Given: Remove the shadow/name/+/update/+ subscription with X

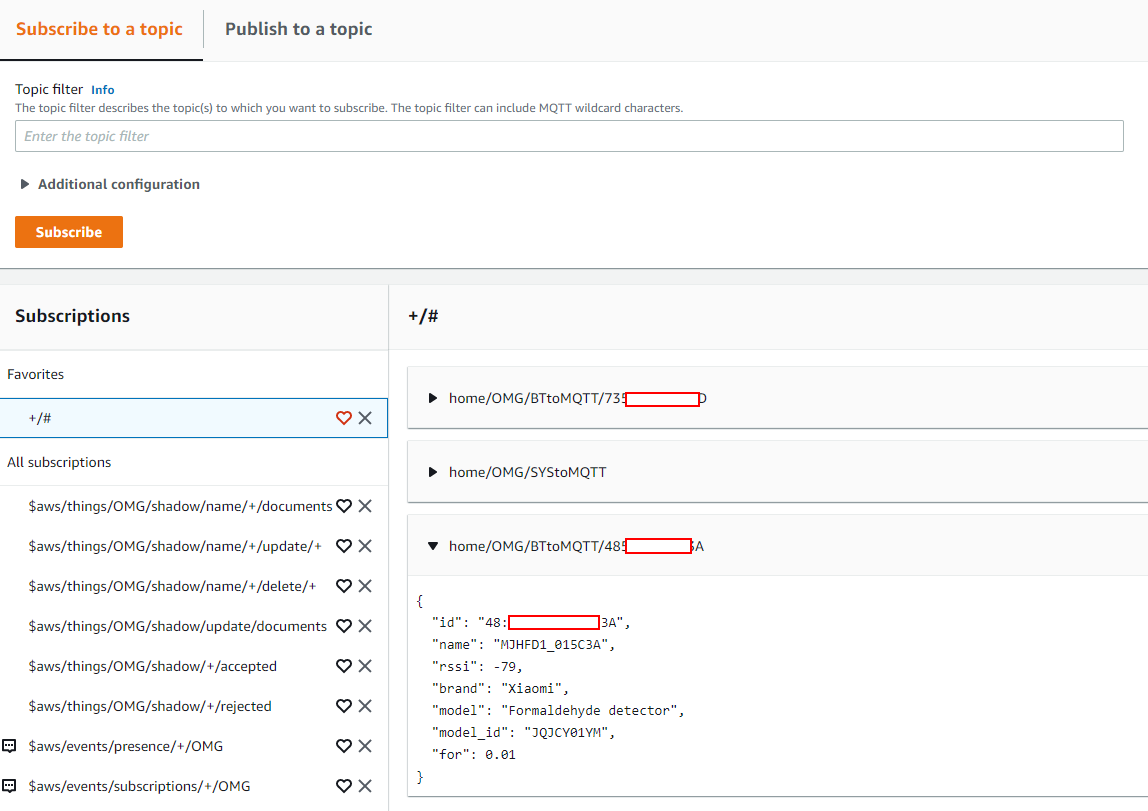Looking at the screenshot, I should pyautogui.click(x=365, y=546).
